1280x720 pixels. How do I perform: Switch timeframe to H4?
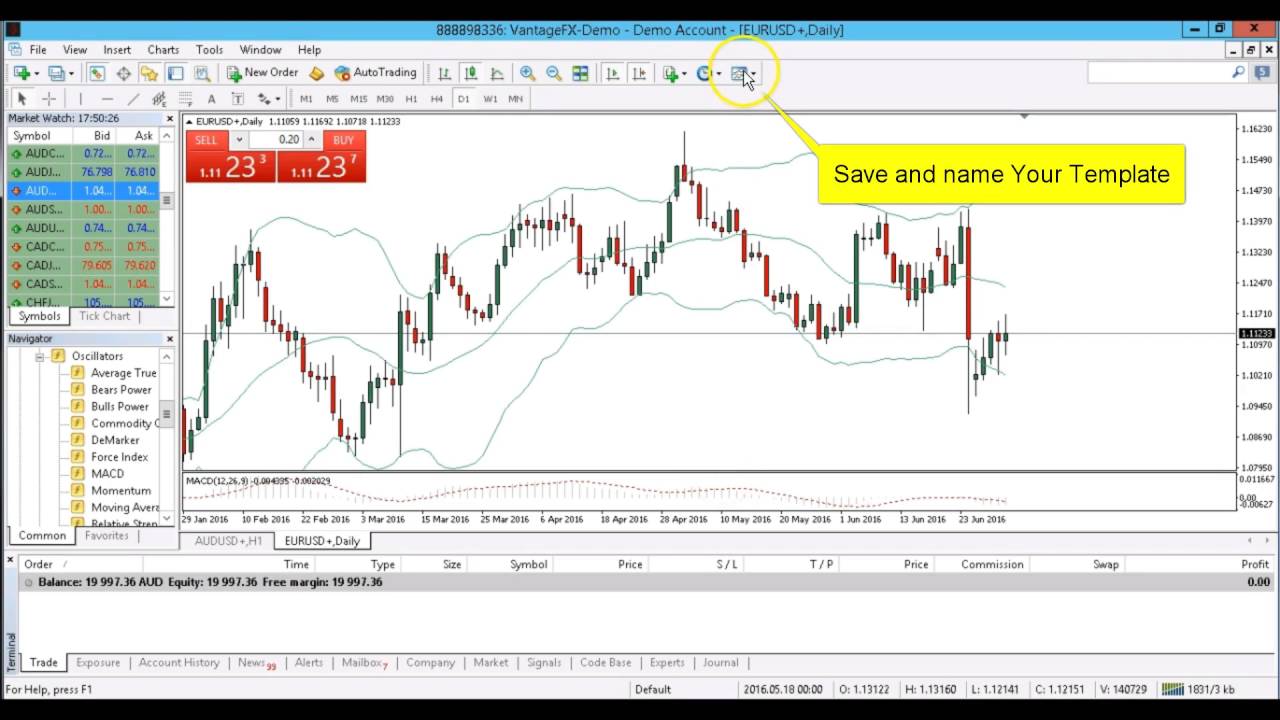(x=437, y=99)
